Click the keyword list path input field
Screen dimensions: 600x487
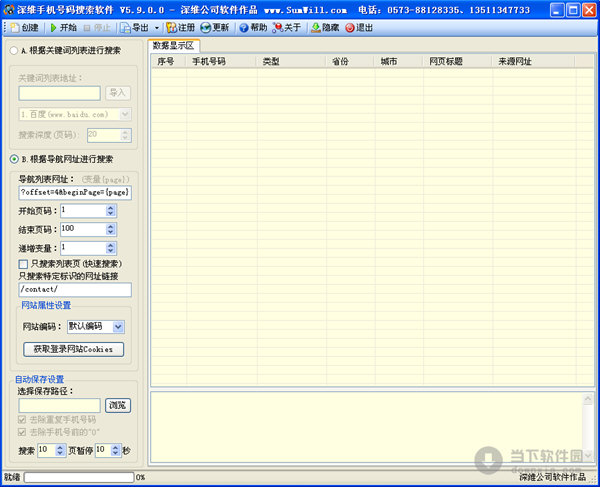60,93
